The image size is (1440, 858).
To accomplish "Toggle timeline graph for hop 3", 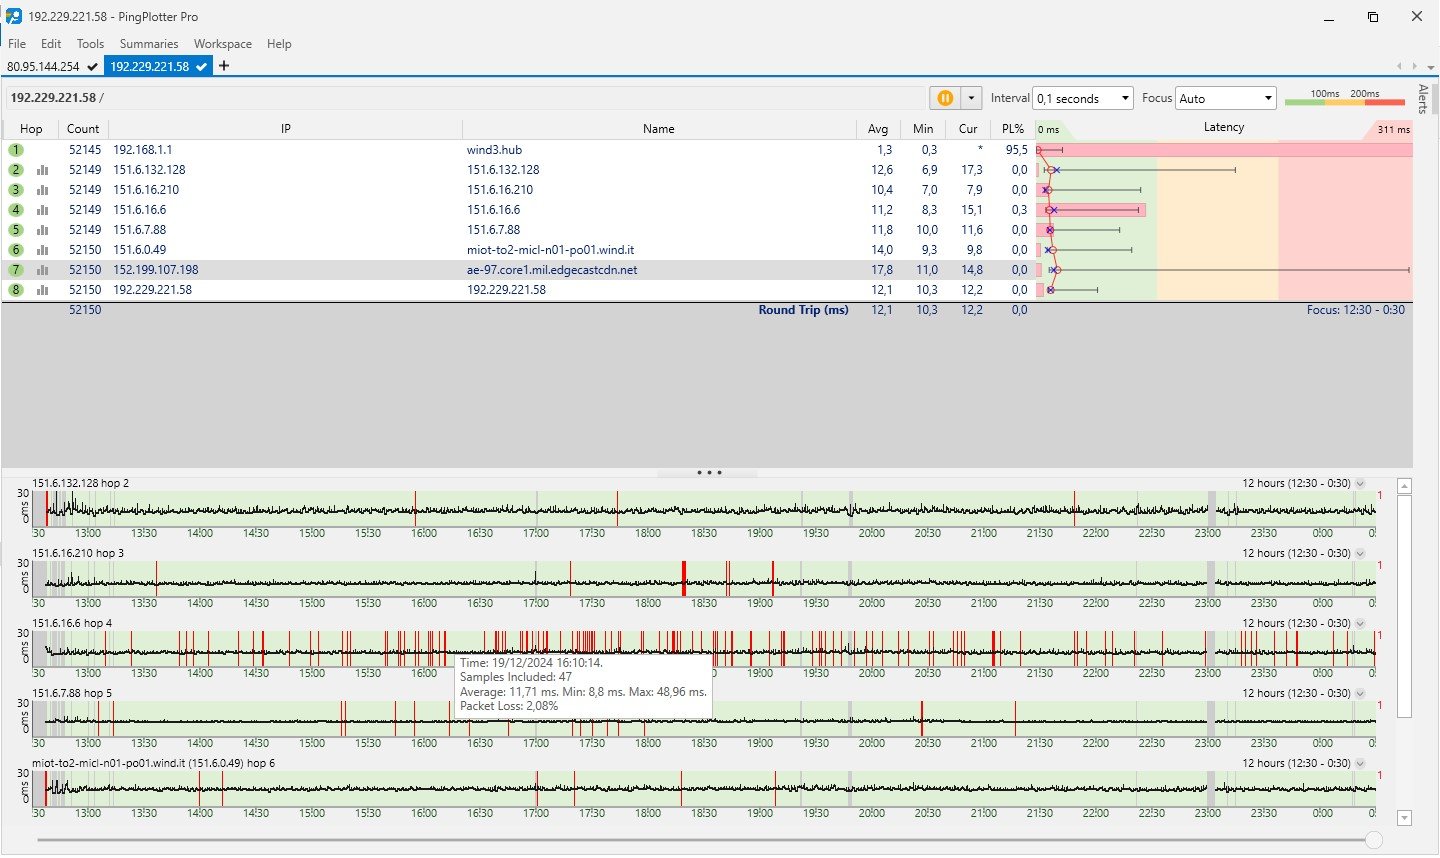I will [42, 190].
